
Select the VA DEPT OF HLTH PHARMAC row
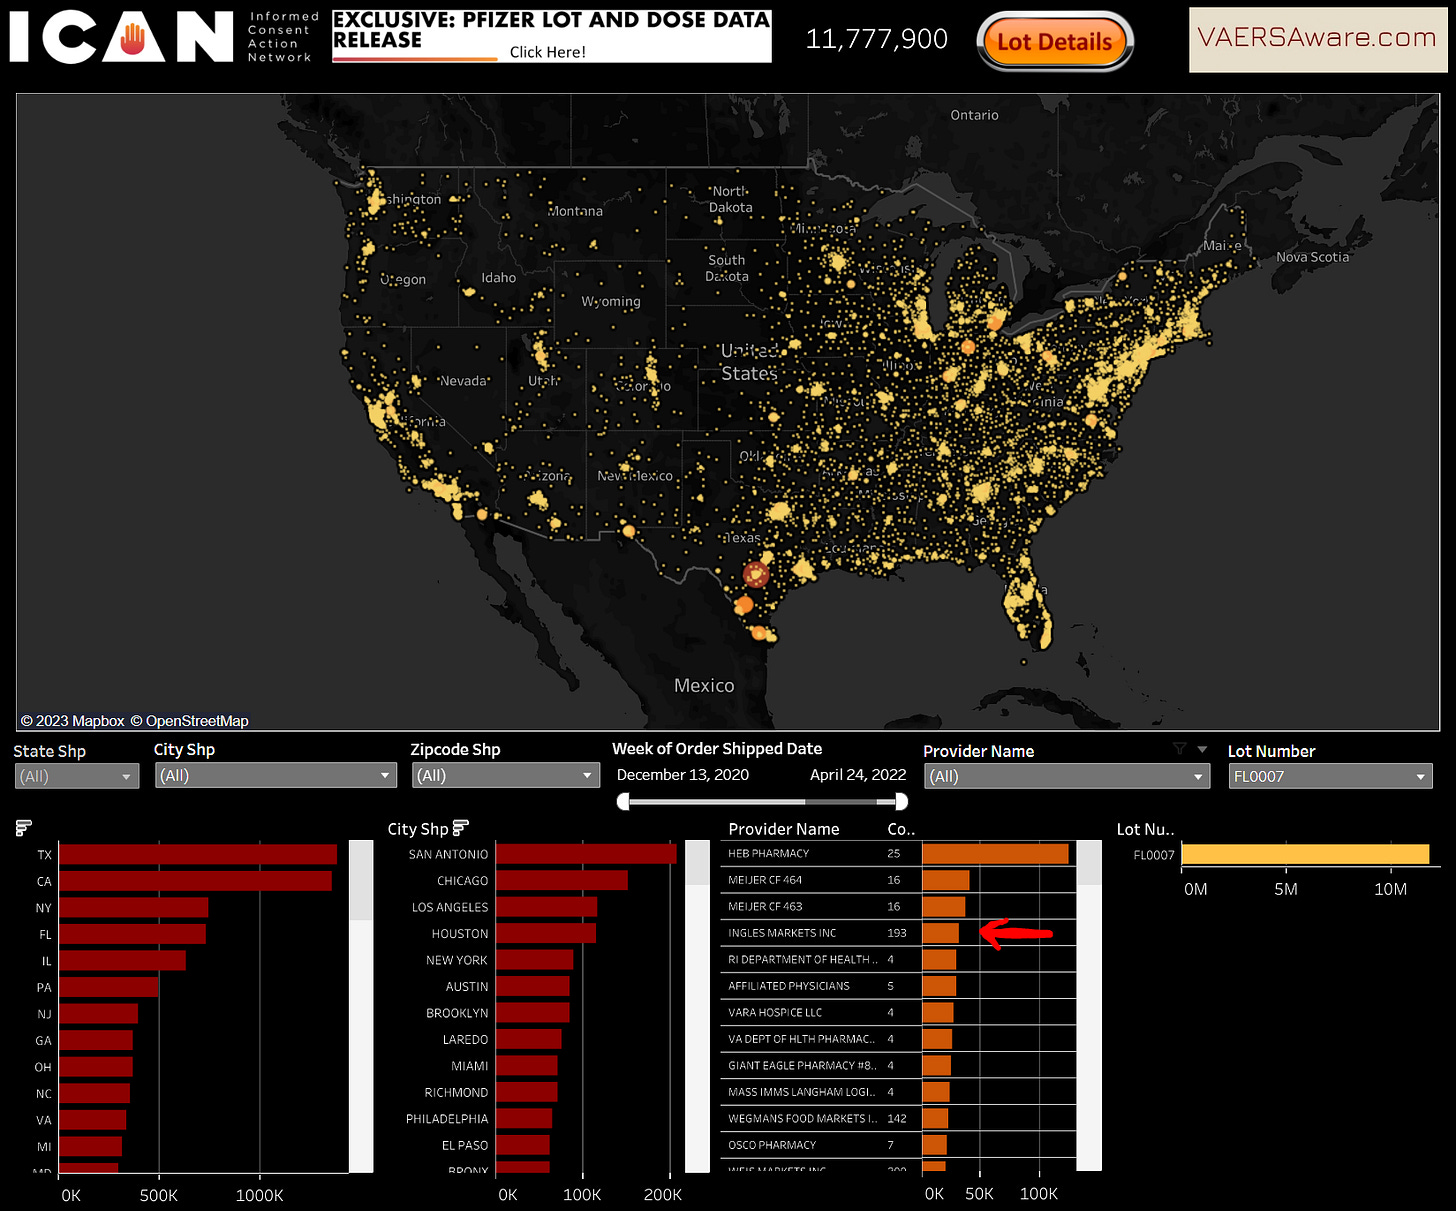point(898,1039)
